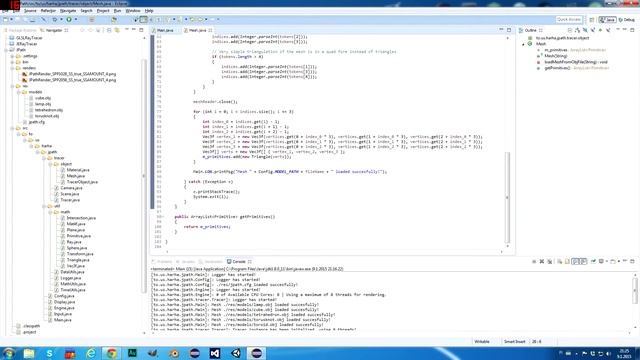Click the Debug bug toolbar icon
The width and height of the screenshot is (640, 360).
[55, 19]
